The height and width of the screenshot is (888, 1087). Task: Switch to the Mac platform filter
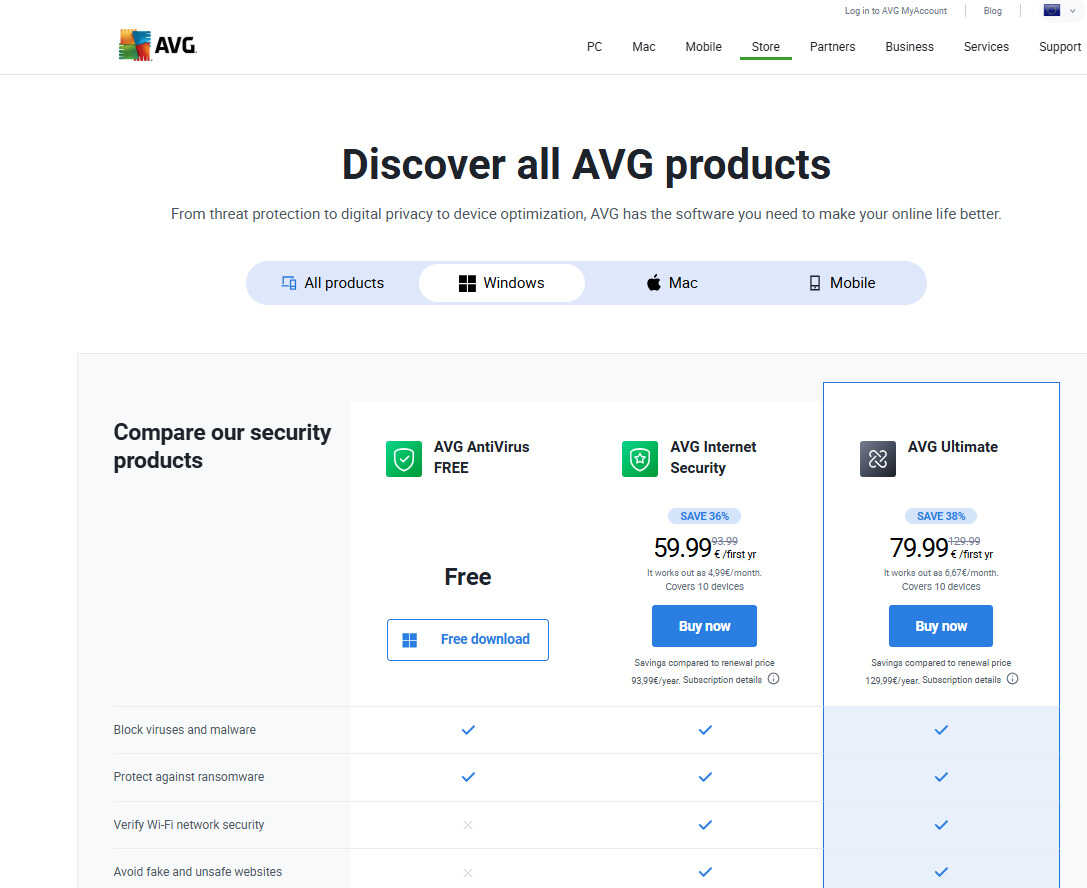tap(671, 283)
